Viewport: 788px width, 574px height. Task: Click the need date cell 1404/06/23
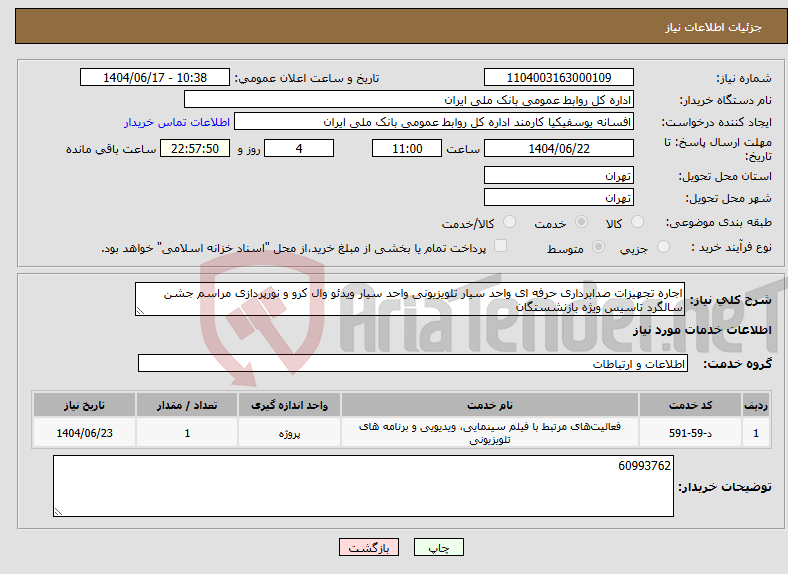pos(84,433)
